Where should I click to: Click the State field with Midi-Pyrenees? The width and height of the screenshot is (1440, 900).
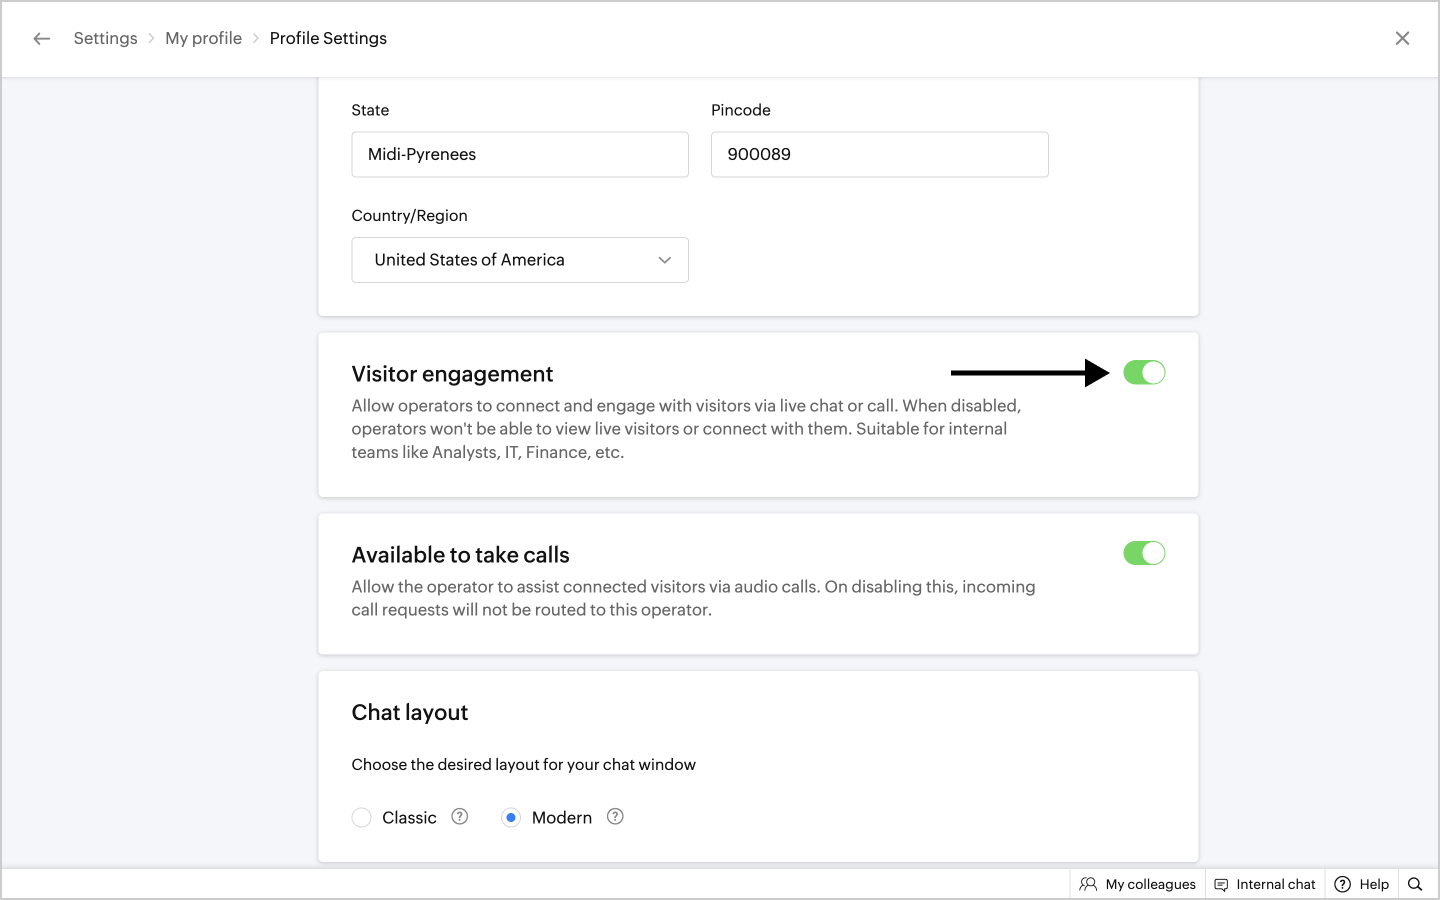coord(519,154)
